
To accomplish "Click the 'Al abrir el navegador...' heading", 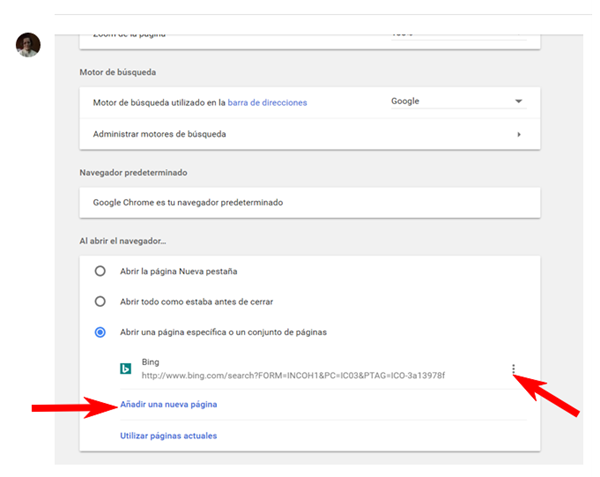I will (x=130, y=241).
